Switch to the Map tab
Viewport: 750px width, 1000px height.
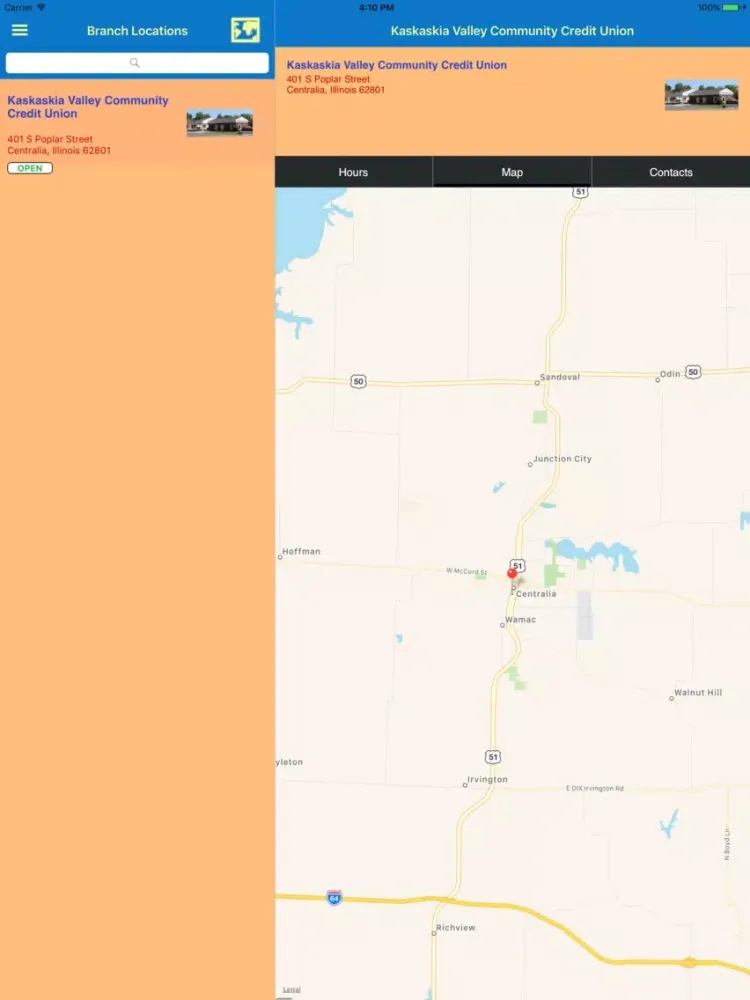[512, 172]
